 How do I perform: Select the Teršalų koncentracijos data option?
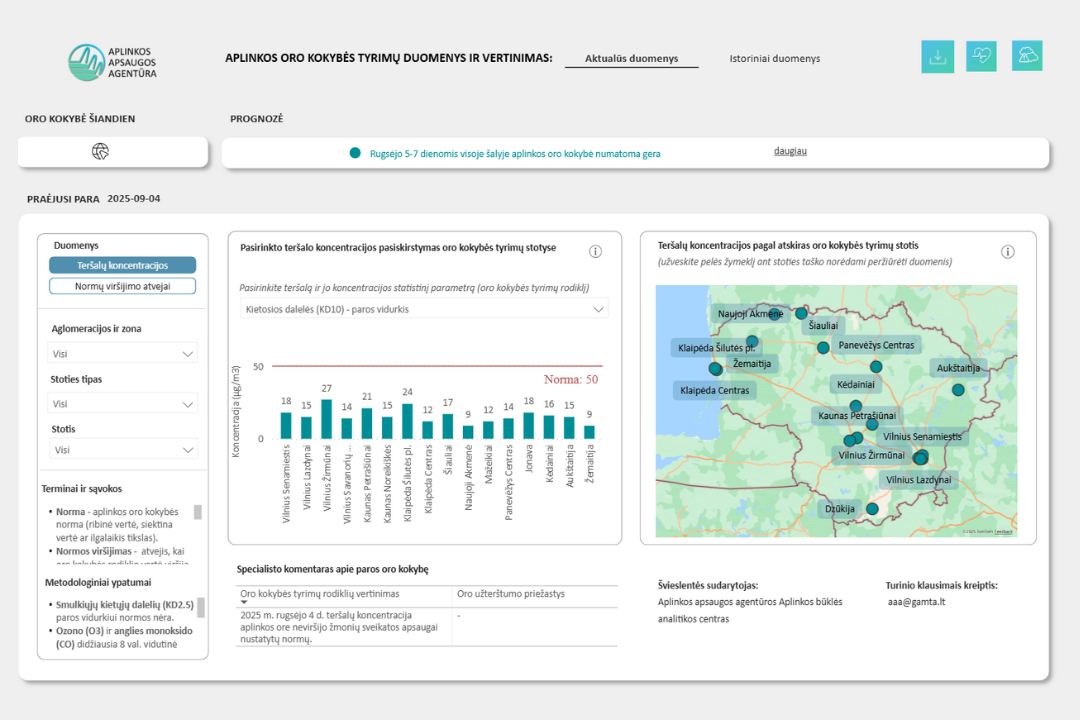tap(122, 266)
